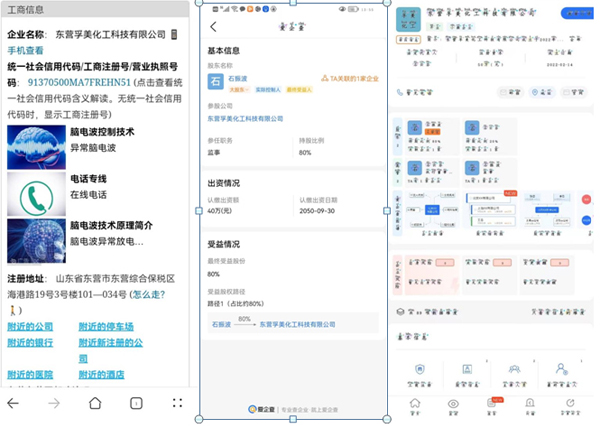The width and height of the screenshot is (600, 428).
Task: Click the walking person icon after the address
Action: coord(13,310)
